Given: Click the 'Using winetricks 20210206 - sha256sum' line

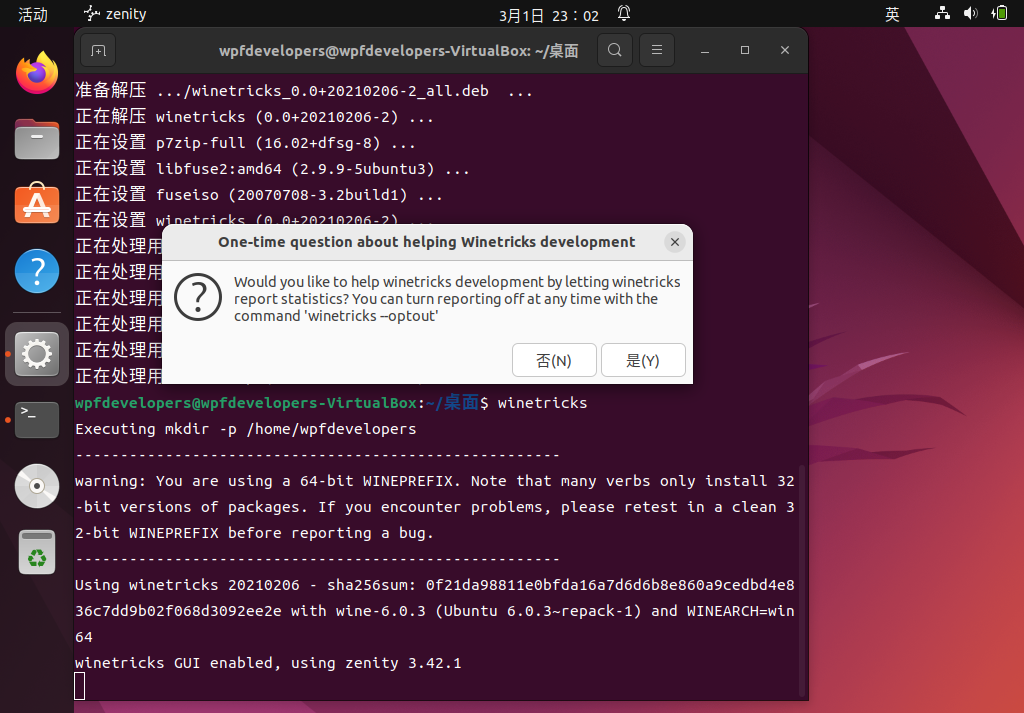Looking at the screenshot, I should click(x=434, y=585).
